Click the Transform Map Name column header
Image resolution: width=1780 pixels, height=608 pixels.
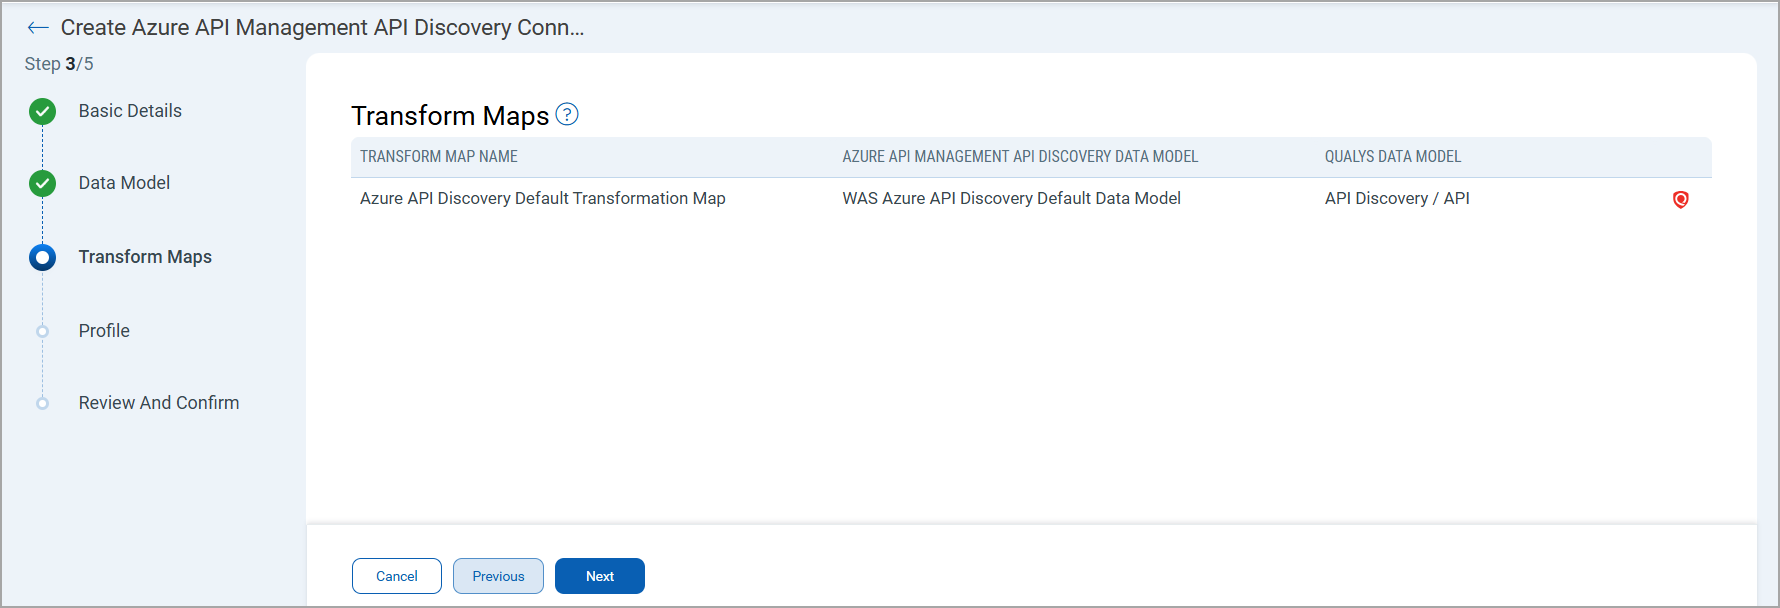tap(439, 157)
